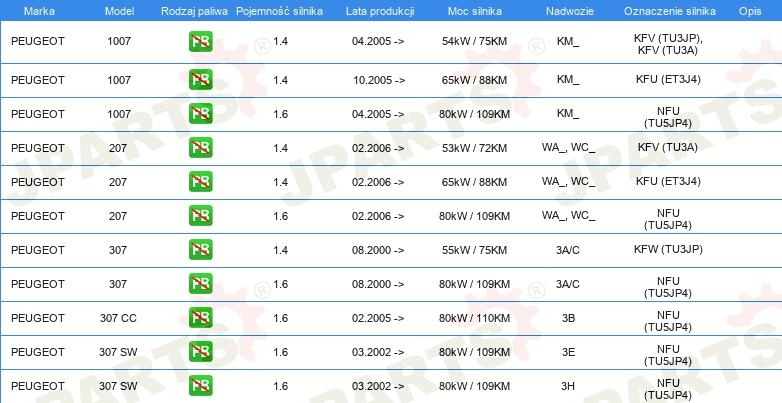Click KFU (ET3J4) in the Peugeot 1007 row
Image resolution: width=782 pixels, height=403 pixels.
668,79
